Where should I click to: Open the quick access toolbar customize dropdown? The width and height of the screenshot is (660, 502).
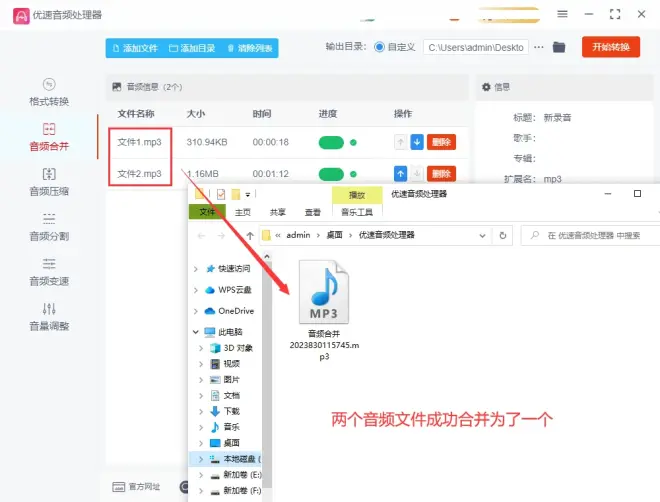248,194
